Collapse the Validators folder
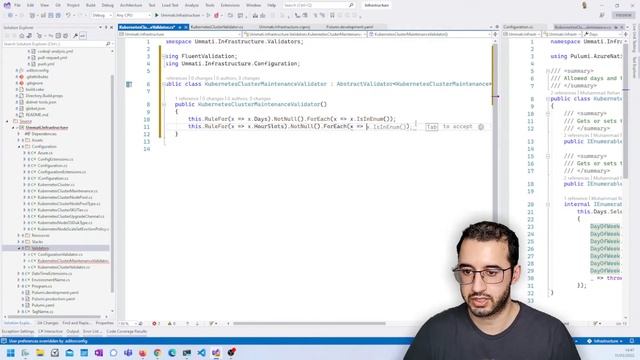Viewport: 640px width, 360px height. [x=19, y=248]
